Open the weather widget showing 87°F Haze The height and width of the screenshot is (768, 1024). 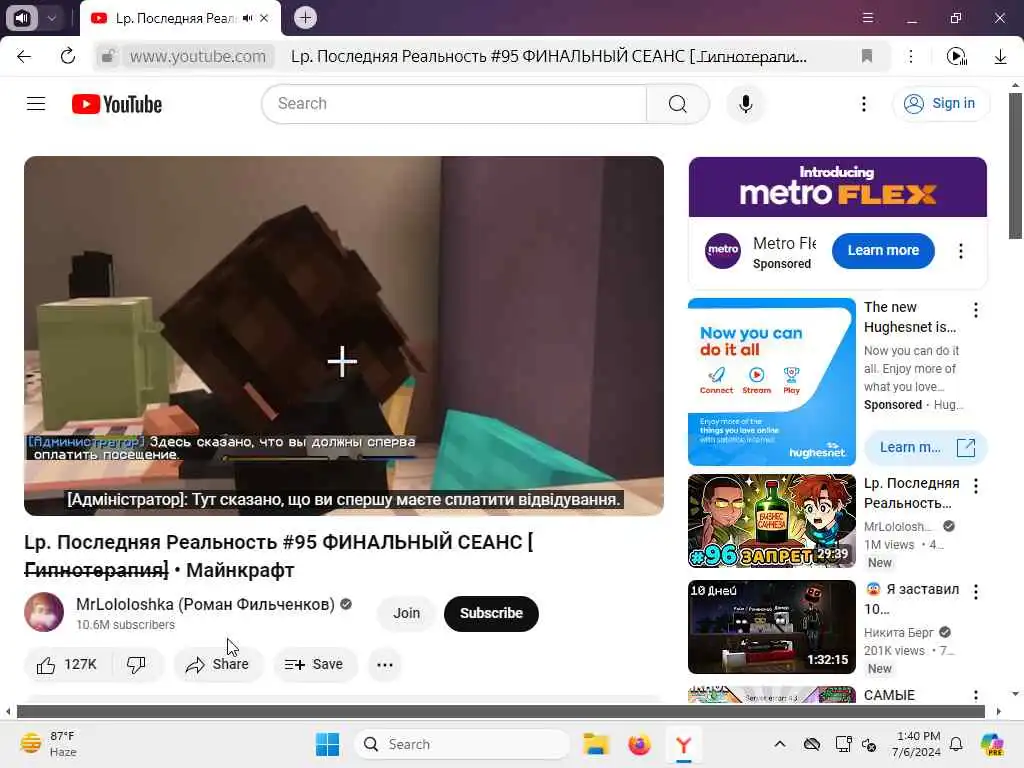pos(49,744)
